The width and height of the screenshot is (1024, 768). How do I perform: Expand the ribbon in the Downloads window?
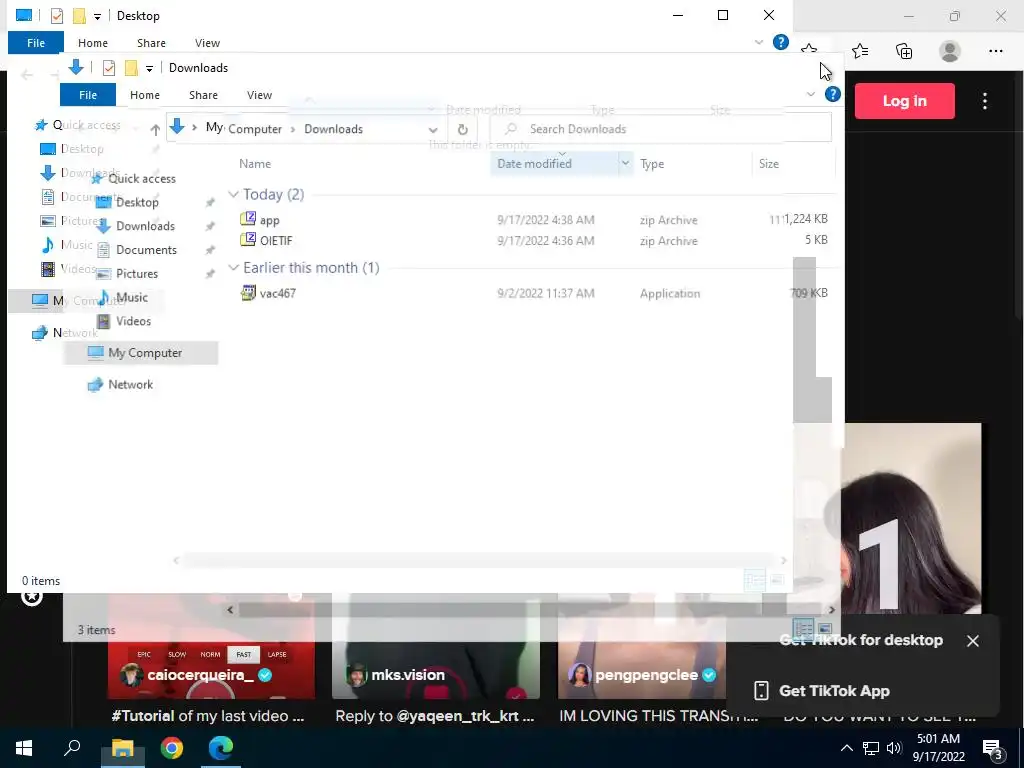tap(811, 95)
